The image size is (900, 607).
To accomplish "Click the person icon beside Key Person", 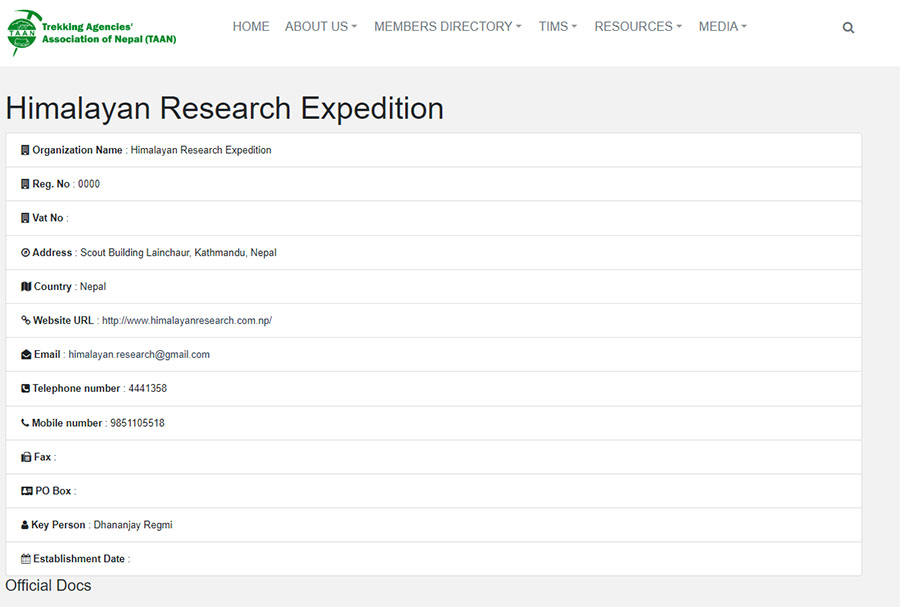I will click(24, 525).
